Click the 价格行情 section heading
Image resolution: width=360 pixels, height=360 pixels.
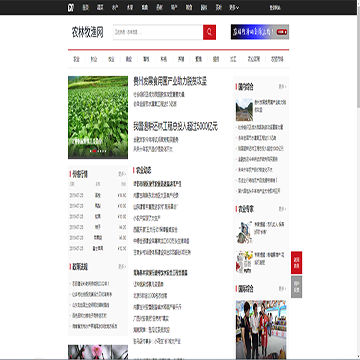click(80, 174)
